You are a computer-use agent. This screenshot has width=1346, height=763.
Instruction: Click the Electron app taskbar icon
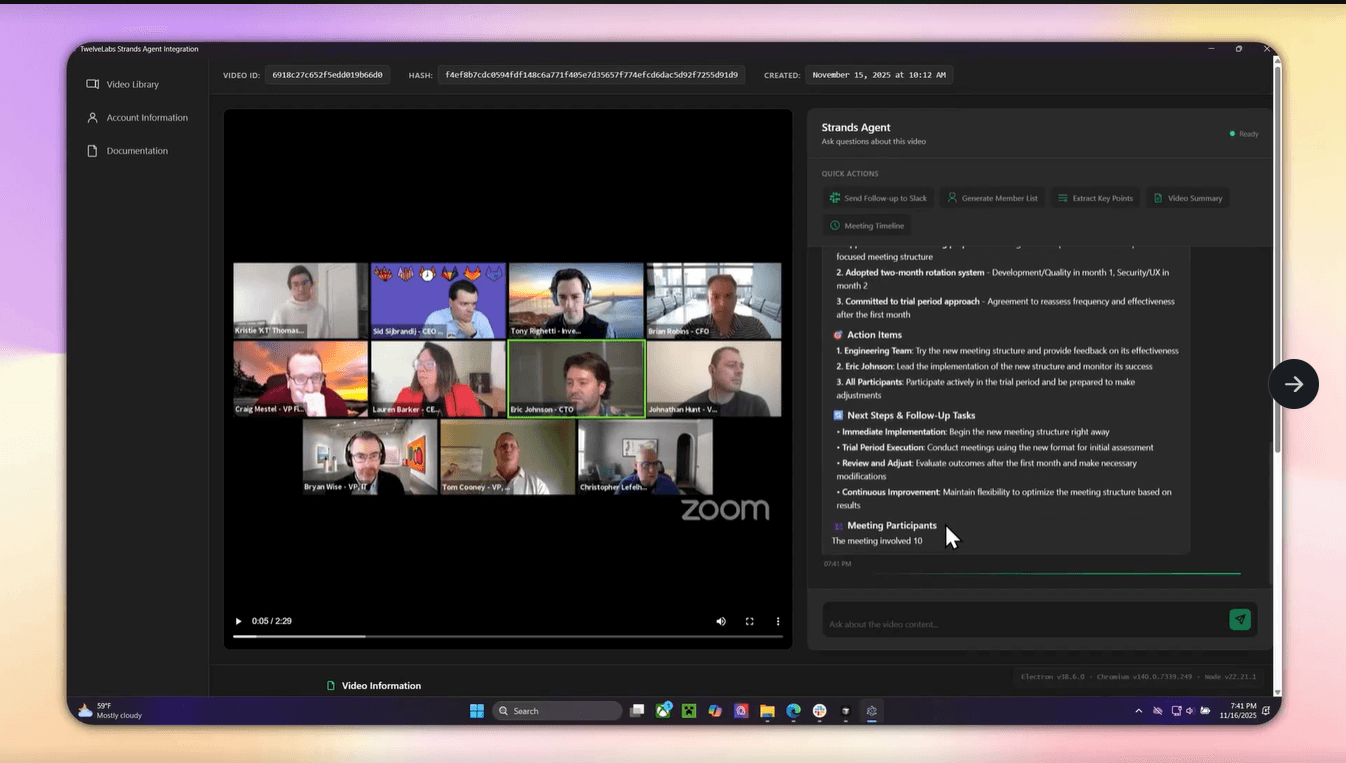(871, 711)
